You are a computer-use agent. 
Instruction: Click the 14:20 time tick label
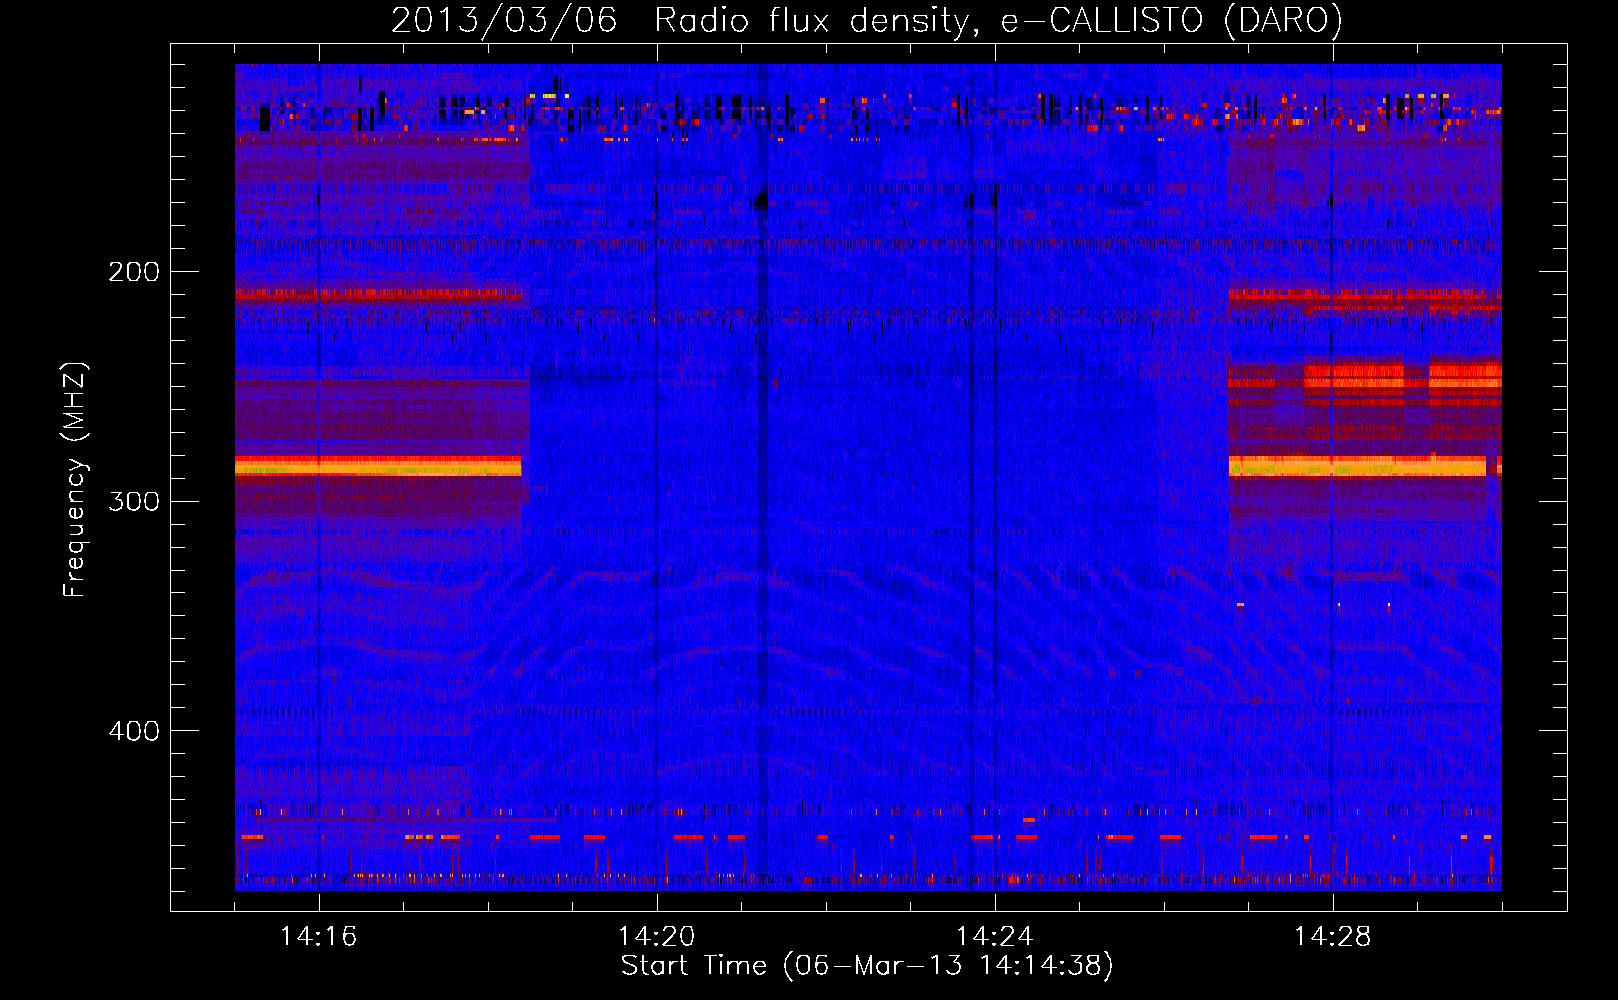[656, 937]
